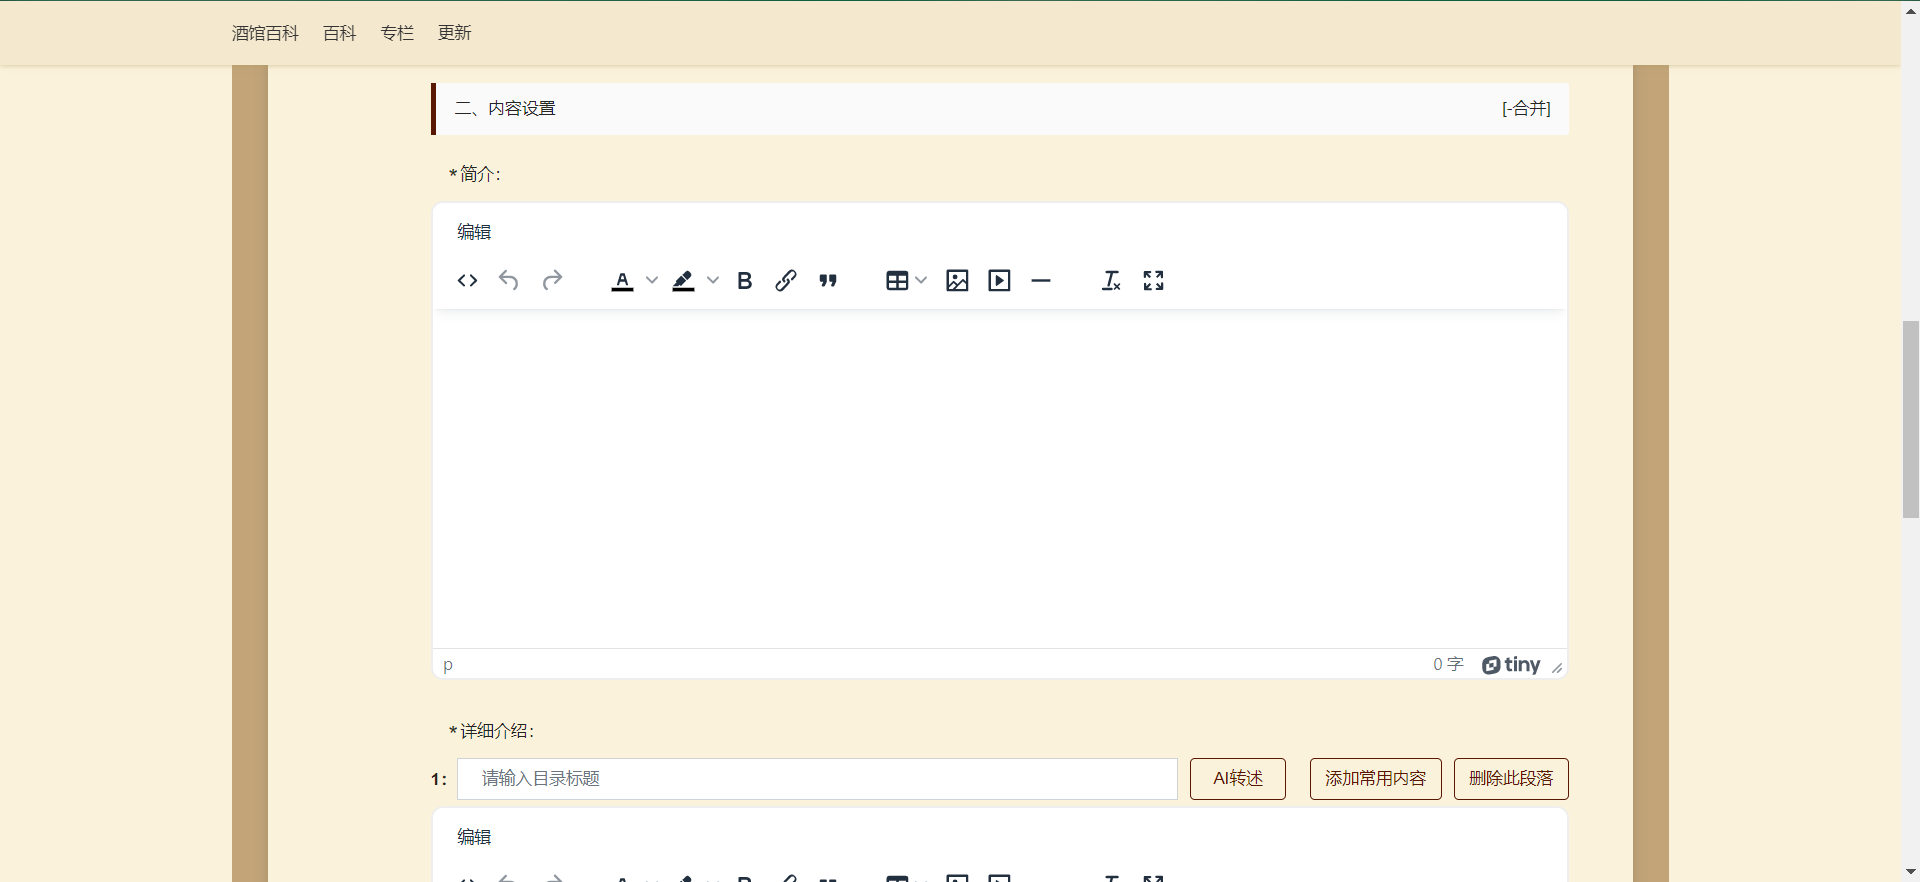This screenshot has width=1920, height=882.
Task: Clear text formatting
Action: [1111, 281]
